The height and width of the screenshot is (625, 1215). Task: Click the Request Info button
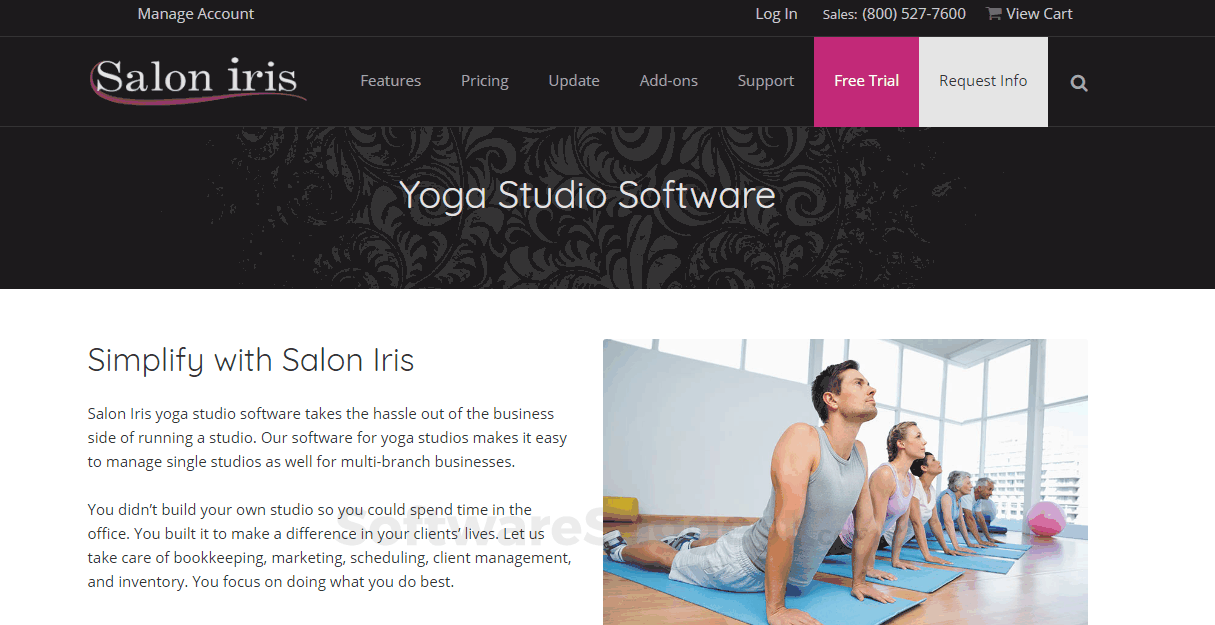click(x=983, y=82)
